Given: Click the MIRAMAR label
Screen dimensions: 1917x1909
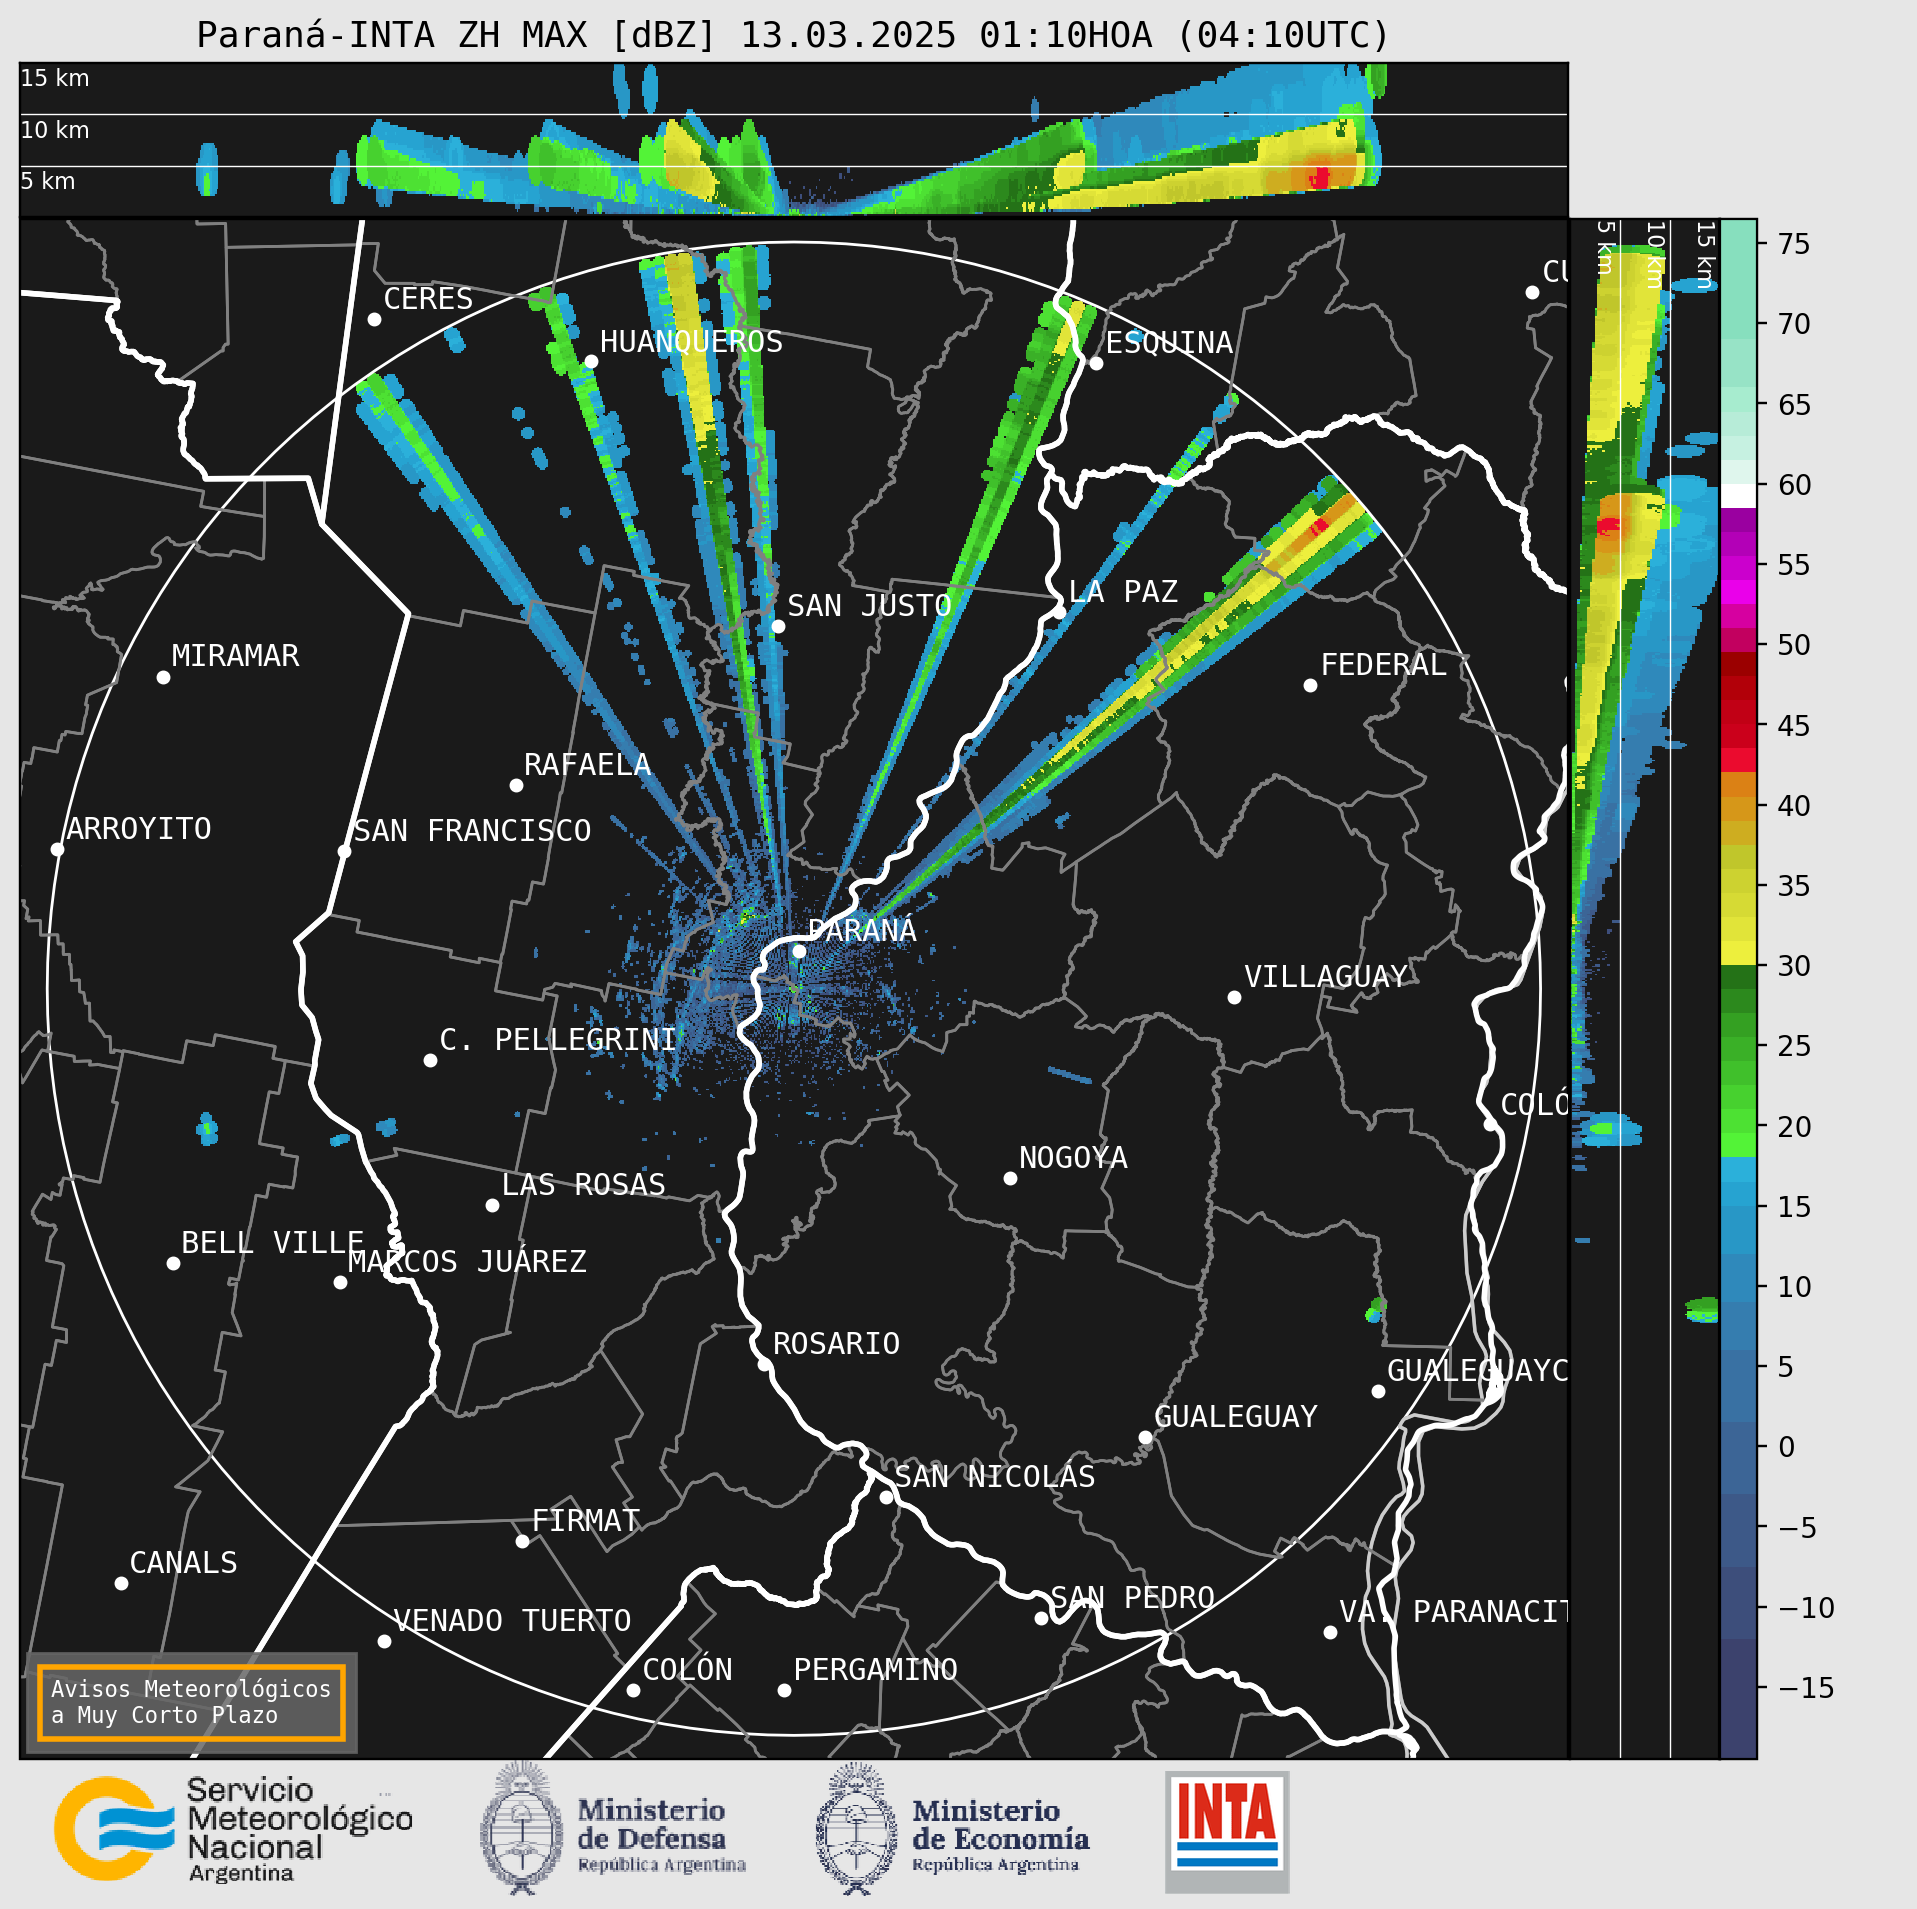Looking at the screenshot, I should (x=235, y=655).
